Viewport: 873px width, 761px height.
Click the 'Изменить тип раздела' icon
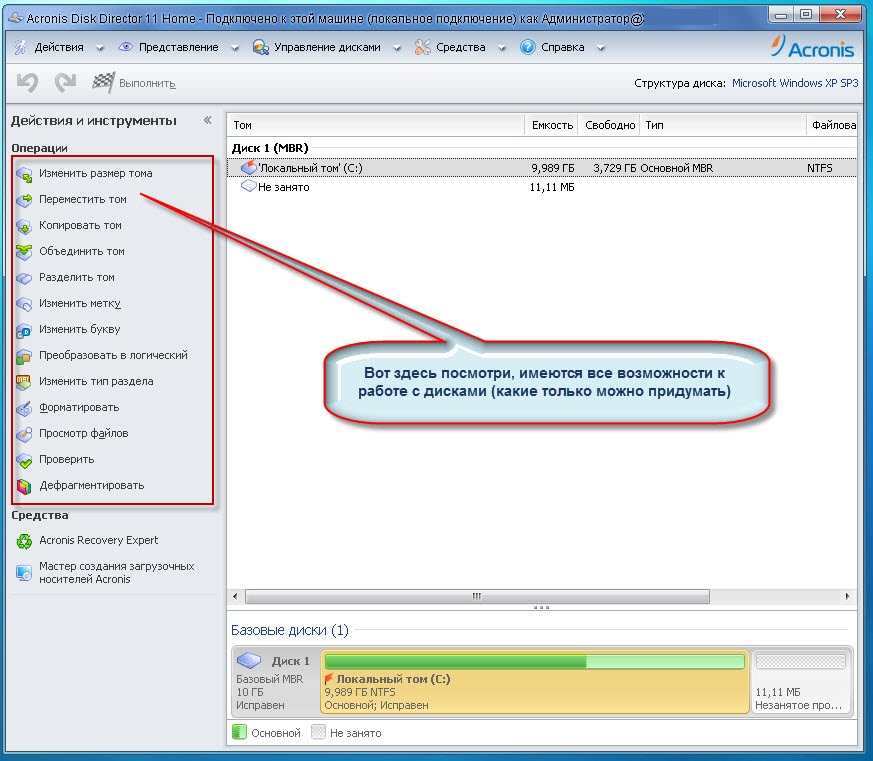(24, 382)
